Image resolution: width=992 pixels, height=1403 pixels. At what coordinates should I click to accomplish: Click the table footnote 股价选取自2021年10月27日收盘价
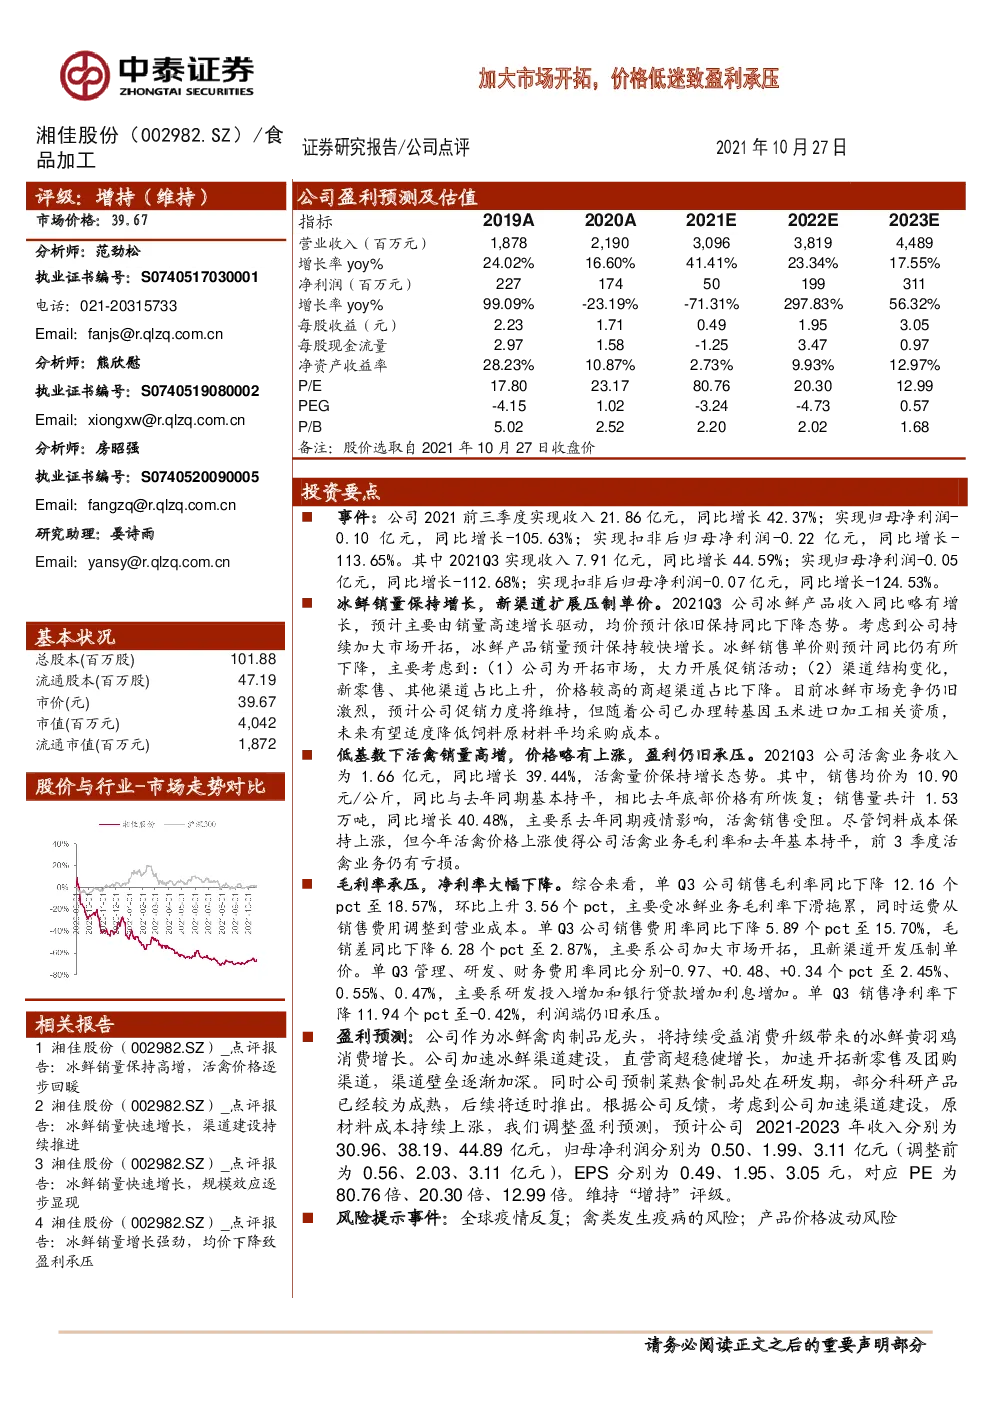point(446,448)
